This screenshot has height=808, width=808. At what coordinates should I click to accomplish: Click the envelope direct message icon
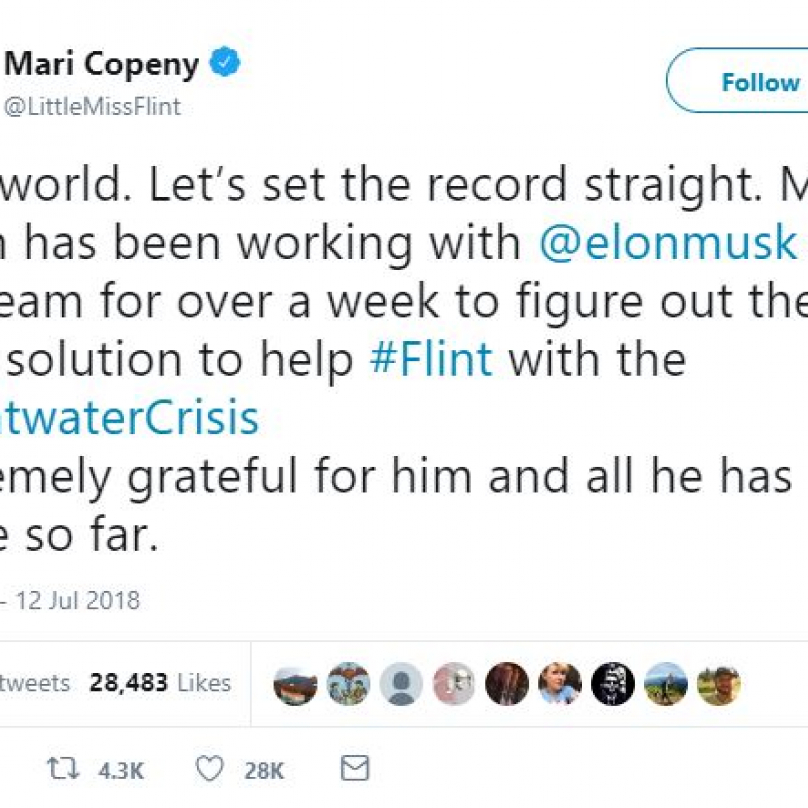[355, 769]
